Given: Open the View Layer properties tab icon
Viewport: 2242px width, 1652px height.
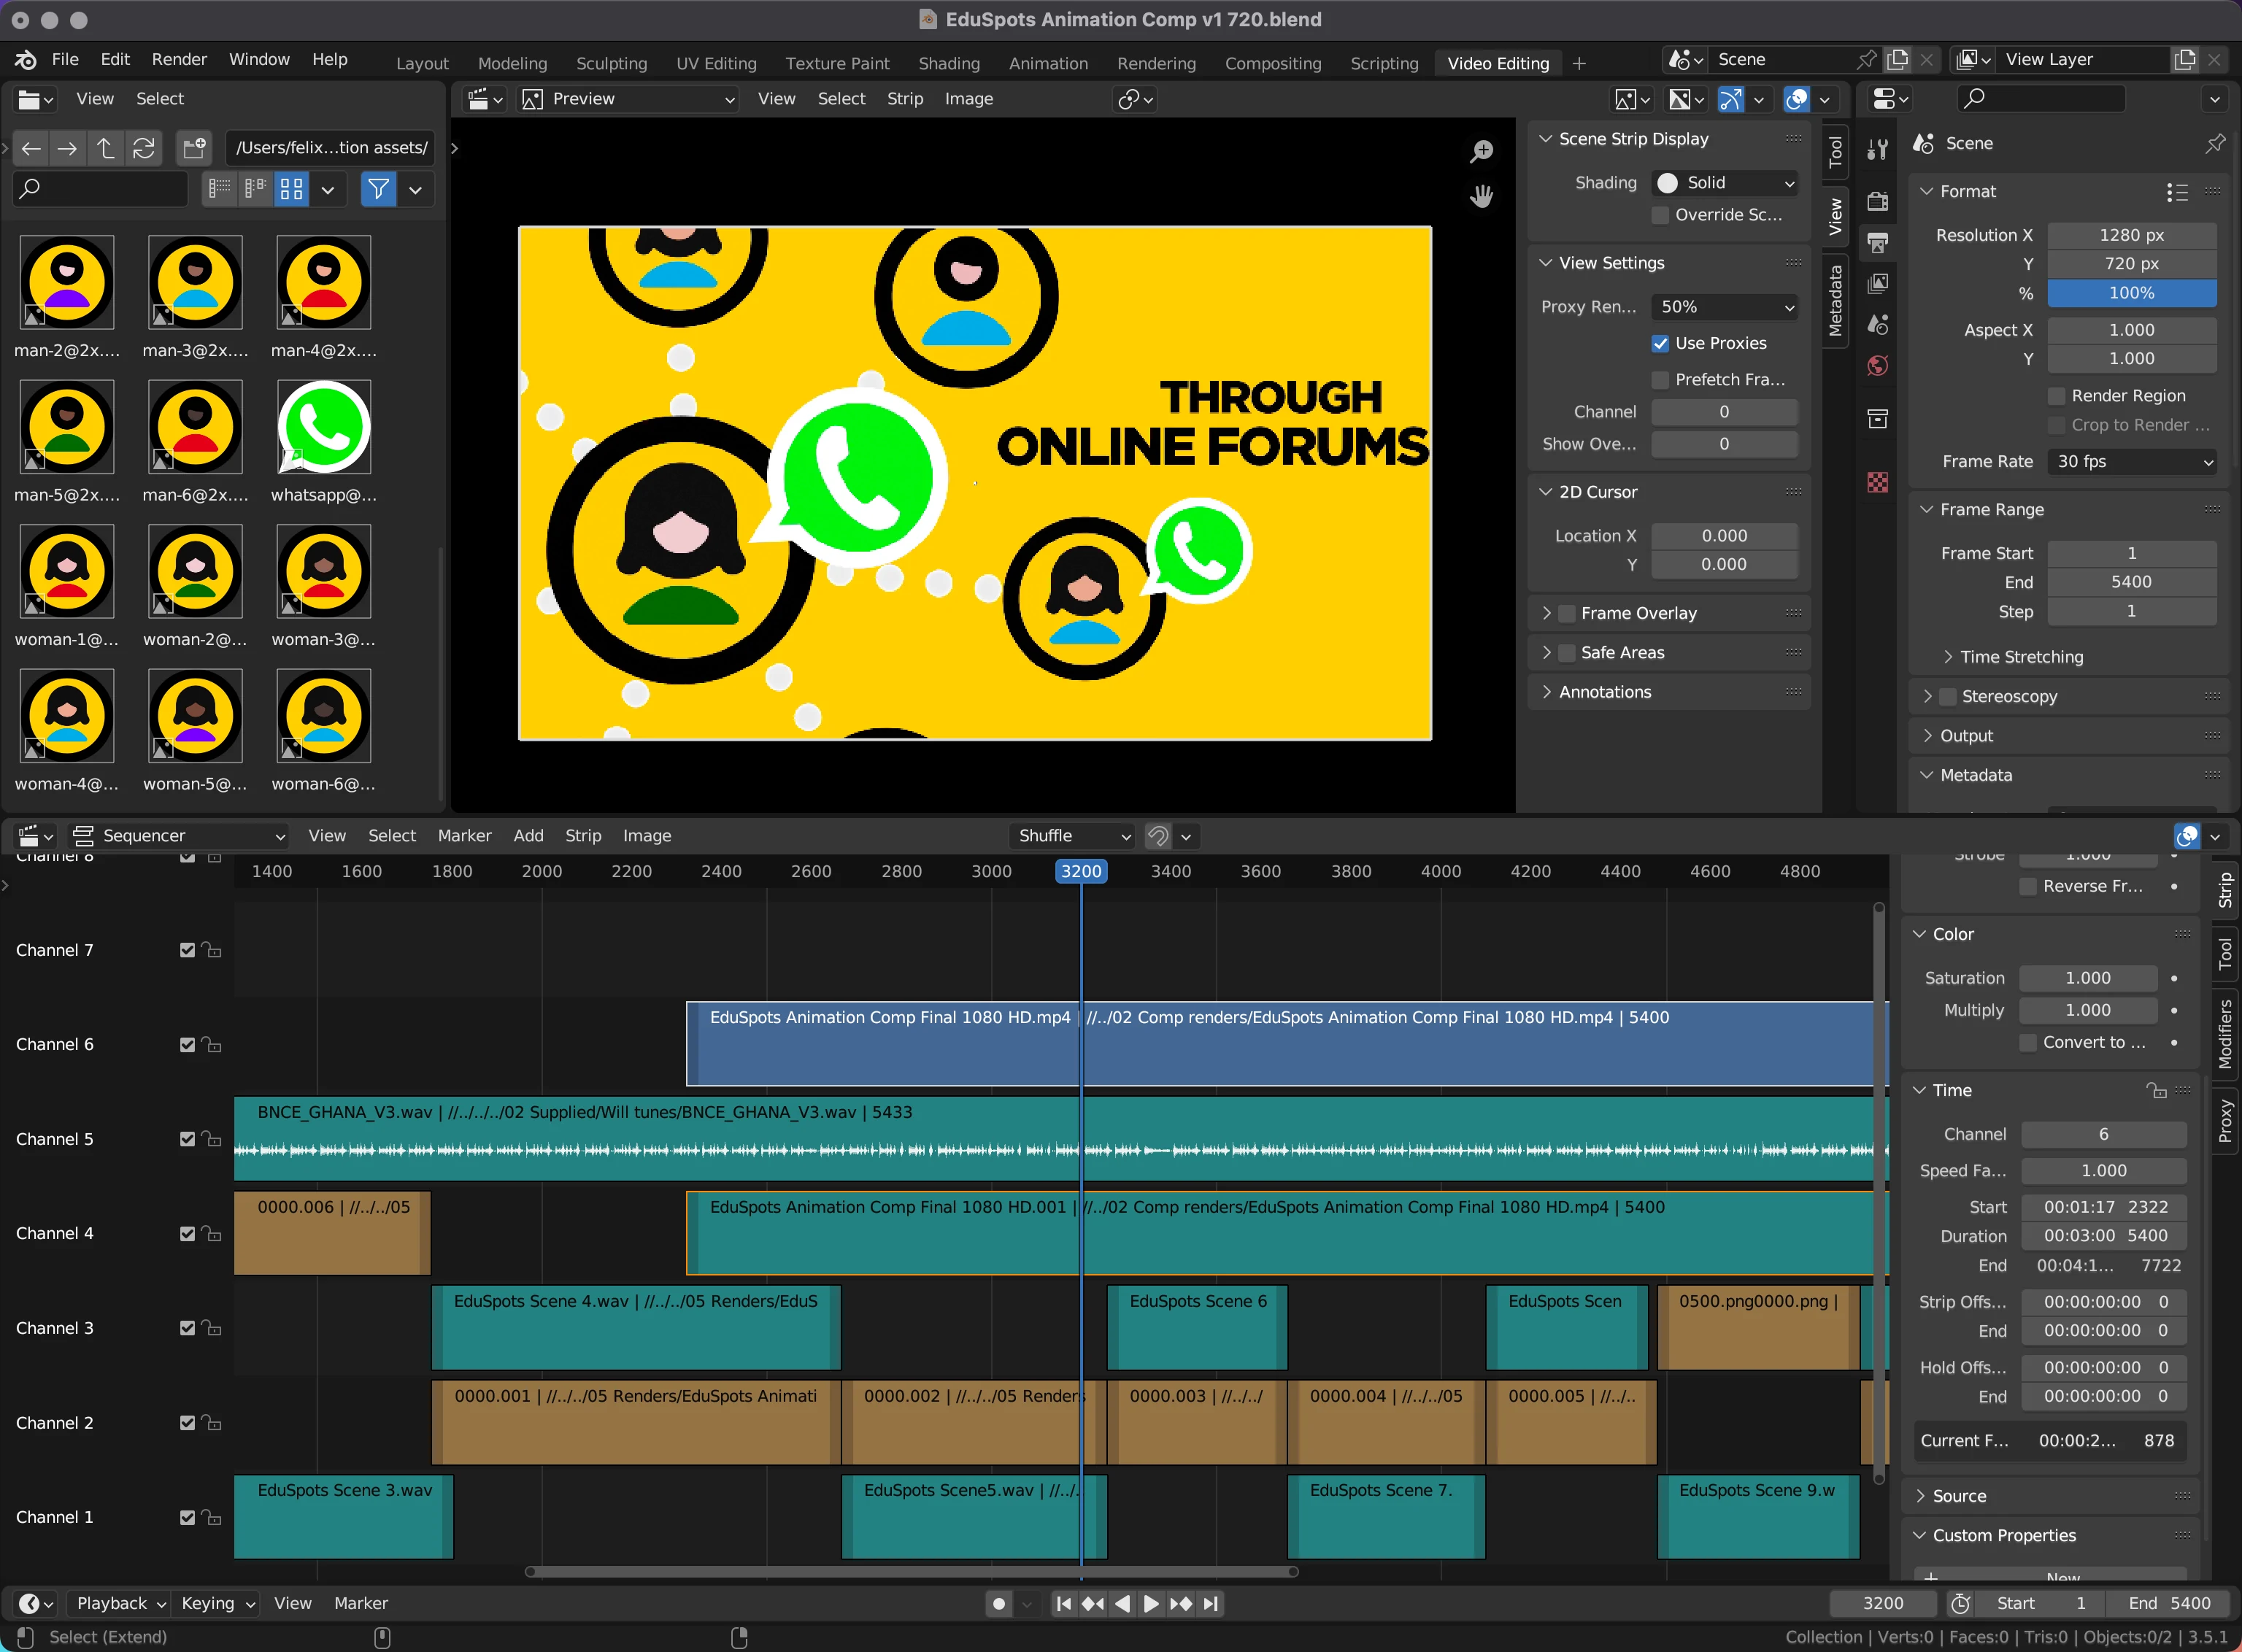Looking at the screenshot, I should coord(1877,284).
